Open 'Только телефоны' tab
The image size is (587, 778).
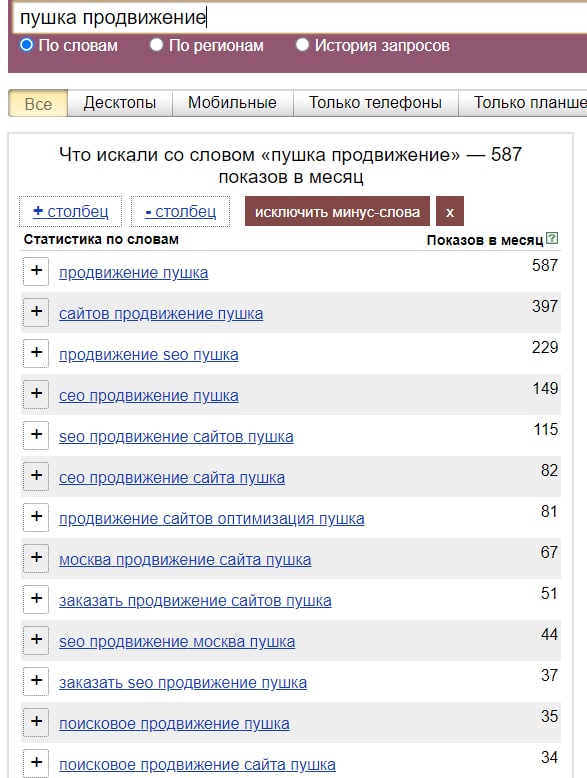(x=375, y=103)
